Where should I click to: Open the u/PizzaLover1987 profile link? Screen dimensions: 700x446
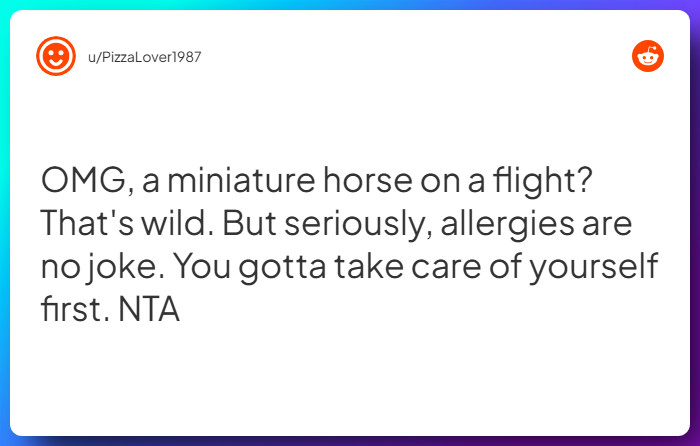pos(145,57)
